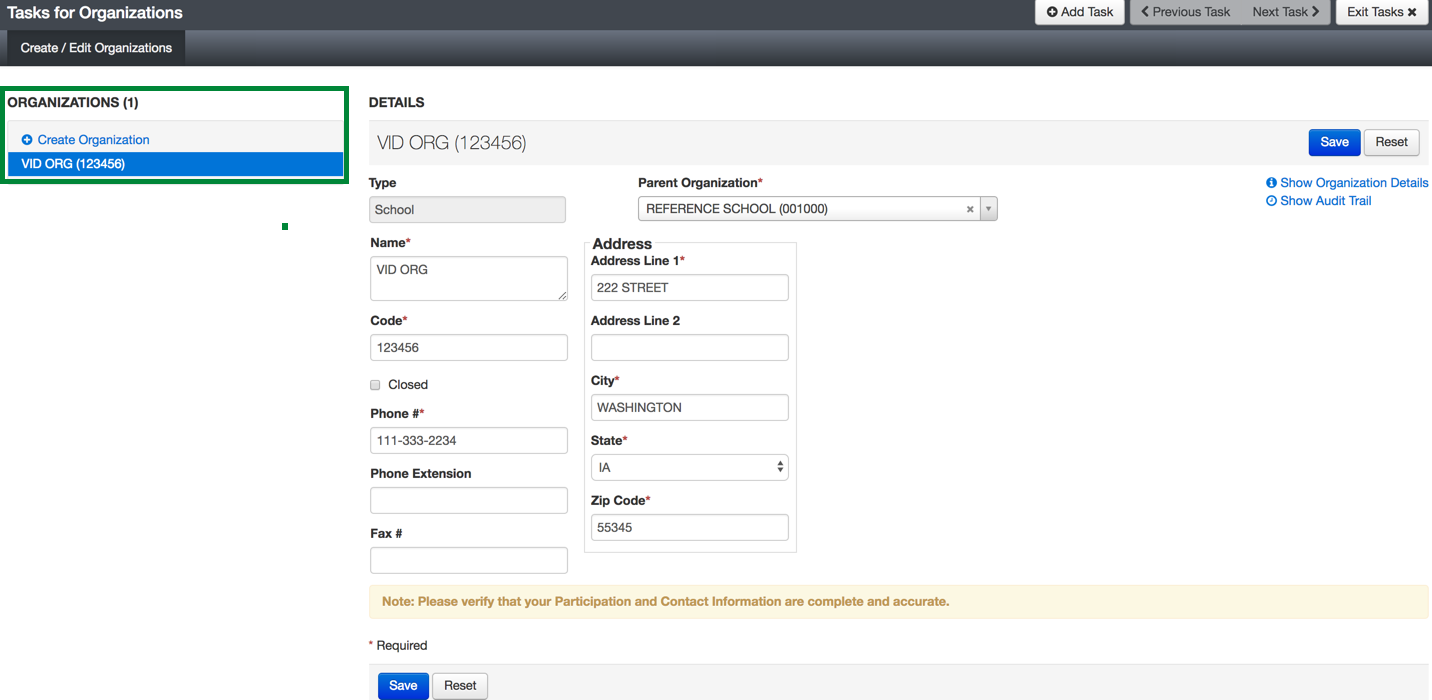This screenshot has width=1432, height=700.
Task: Open Show Audit Trail link
Action: [1325, 201]
